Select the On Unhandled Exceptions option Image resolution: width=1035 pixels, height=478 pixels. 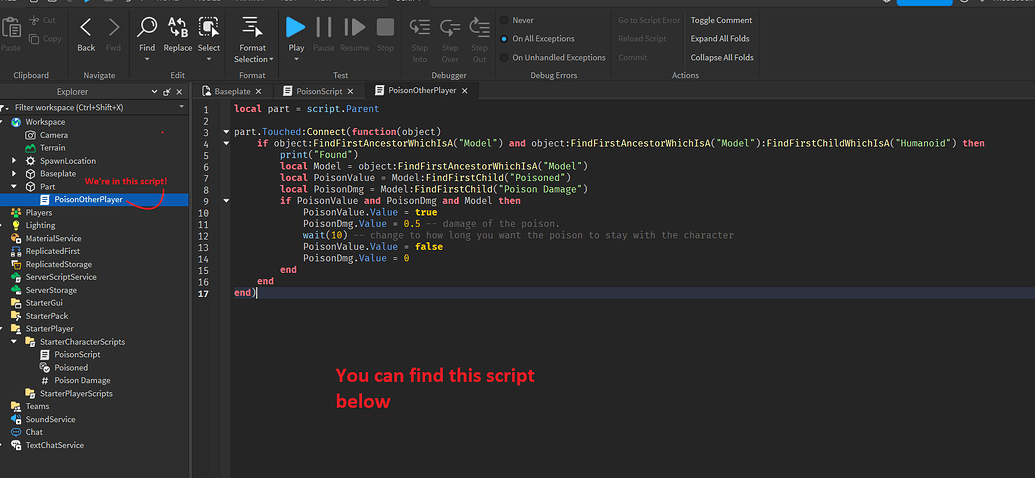point(503,58)
